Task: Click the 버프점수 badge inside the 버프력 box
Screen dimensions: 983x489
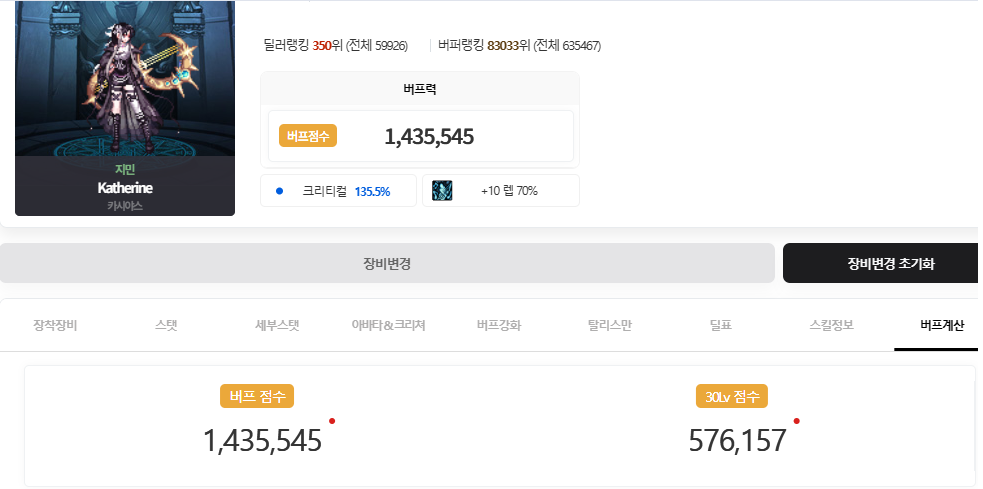Action: pyautogui.click(x=309, y=136)
